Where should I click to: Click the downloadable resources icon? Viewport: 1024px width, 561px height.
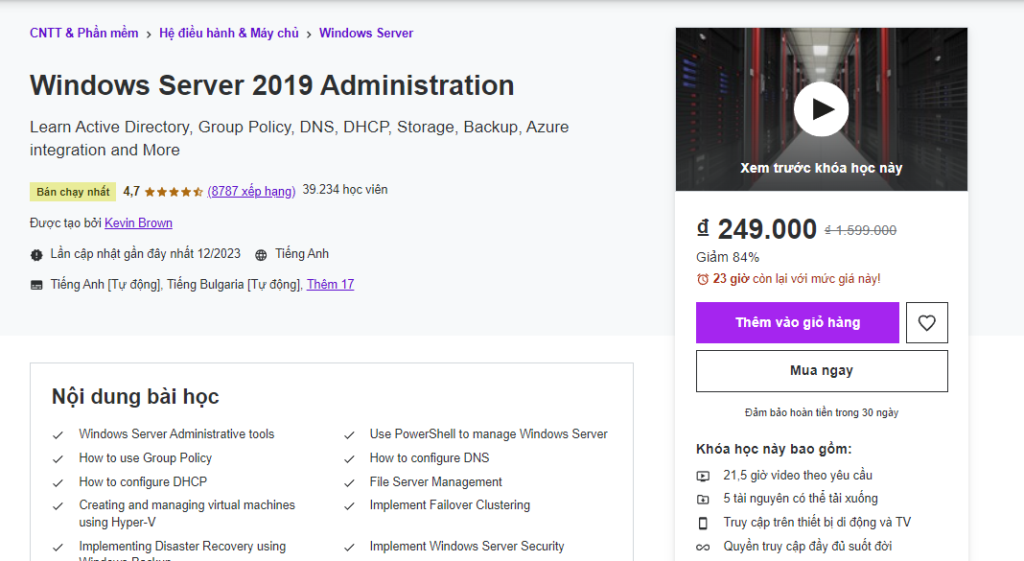point(703,499)
